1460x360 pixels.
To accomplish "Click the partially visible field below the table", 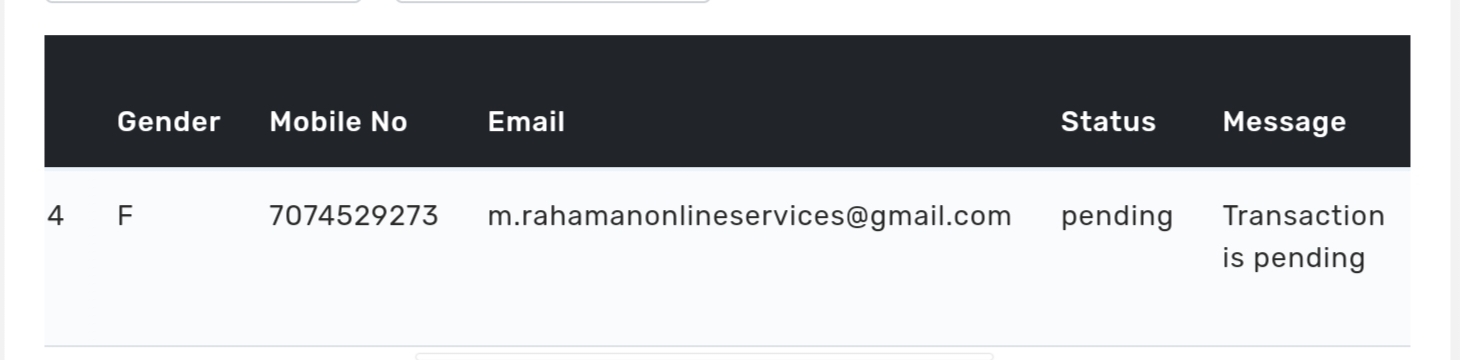I will click(704, 356).
